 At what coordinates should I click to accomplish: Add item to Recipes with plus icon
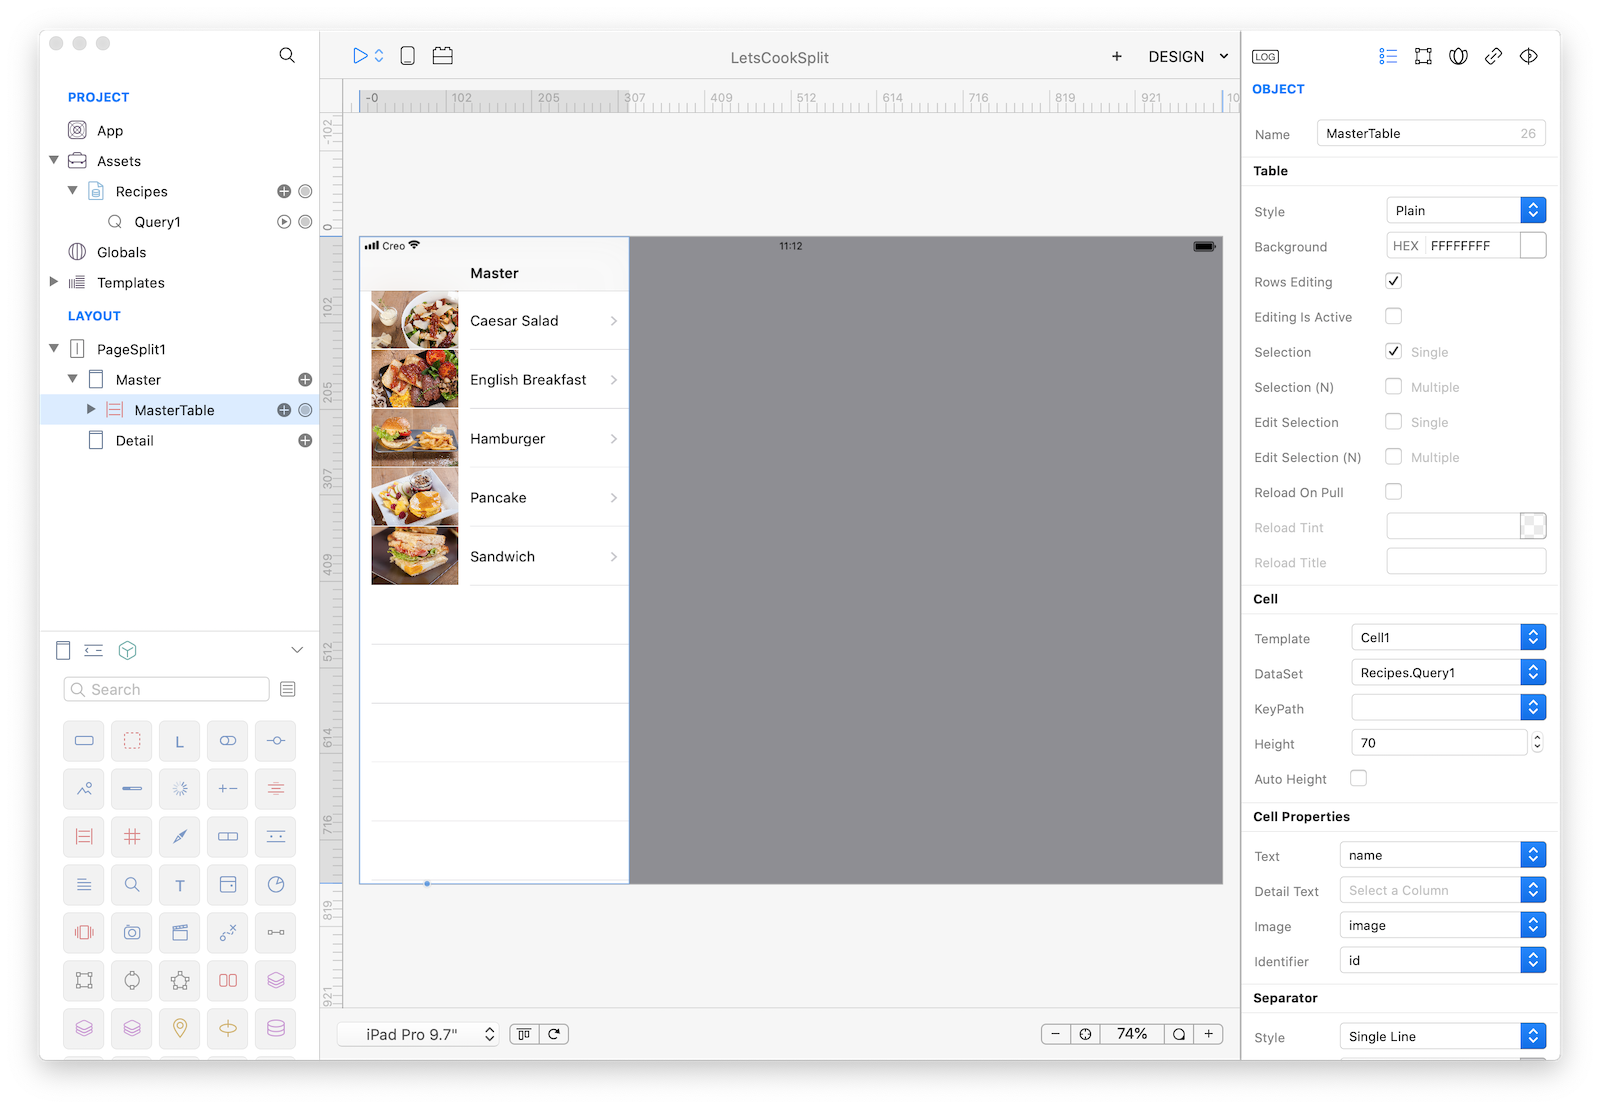284,191
